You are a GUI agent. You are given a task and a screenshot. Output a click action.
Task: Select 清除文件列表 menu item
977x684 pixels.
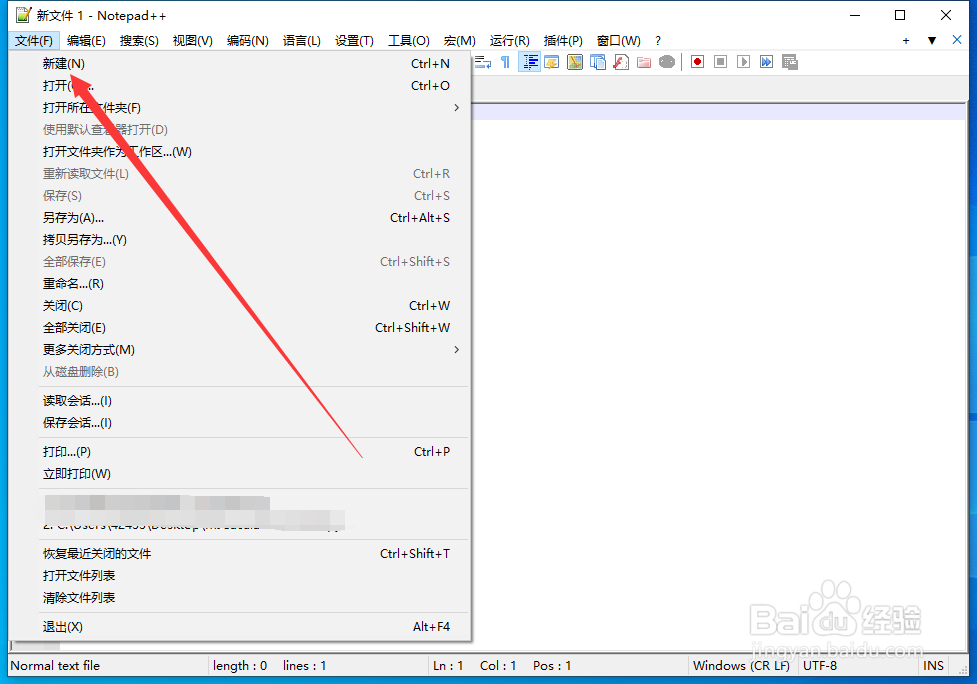pyautogui.click(x=240, y=598)
